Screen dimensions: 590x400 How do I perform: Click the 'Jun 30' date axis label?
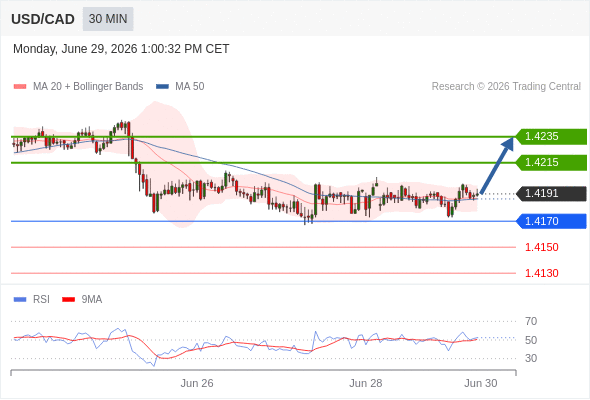(x=481, y=383)
